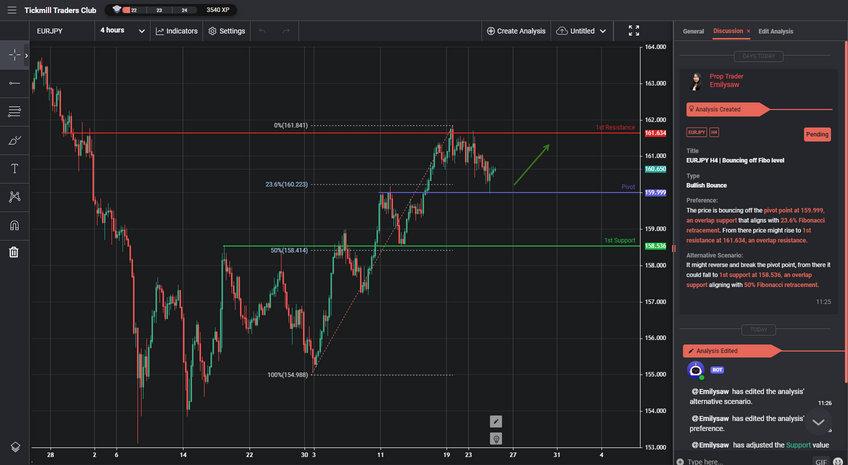This screenshot has width=848, height=465.
Task: Click the @Emilysaw mention at 11:26
Action: point(710,391)
